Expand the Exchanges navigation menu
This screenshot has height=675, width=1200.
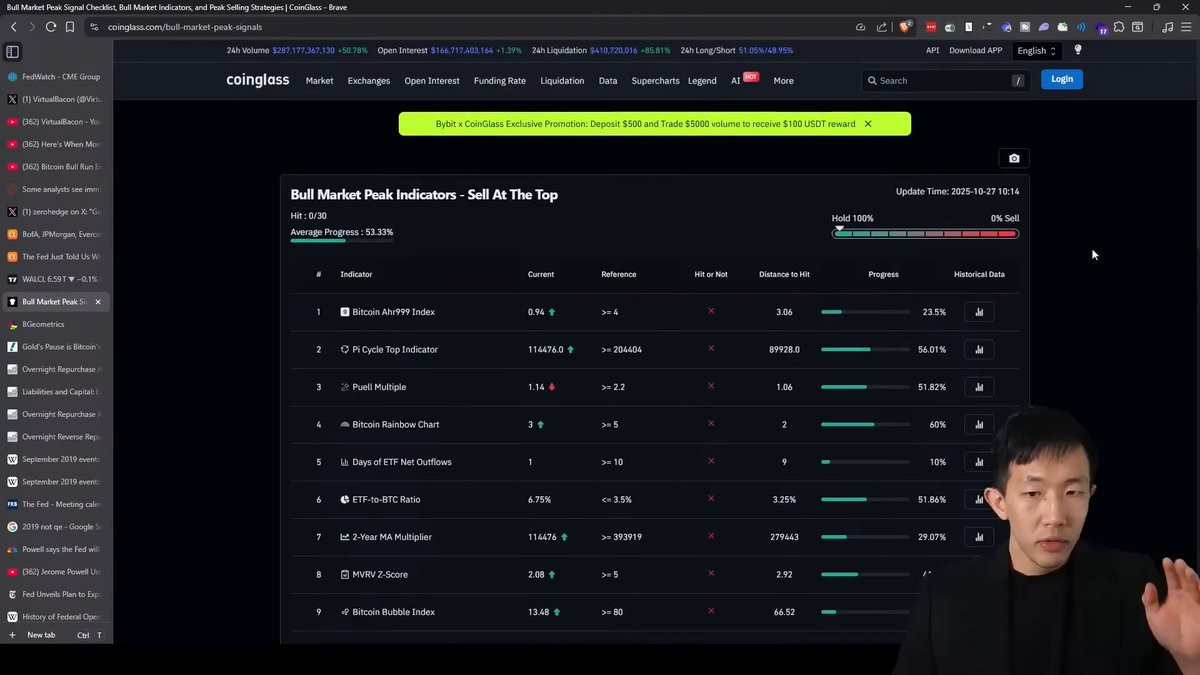coord(369,81)
